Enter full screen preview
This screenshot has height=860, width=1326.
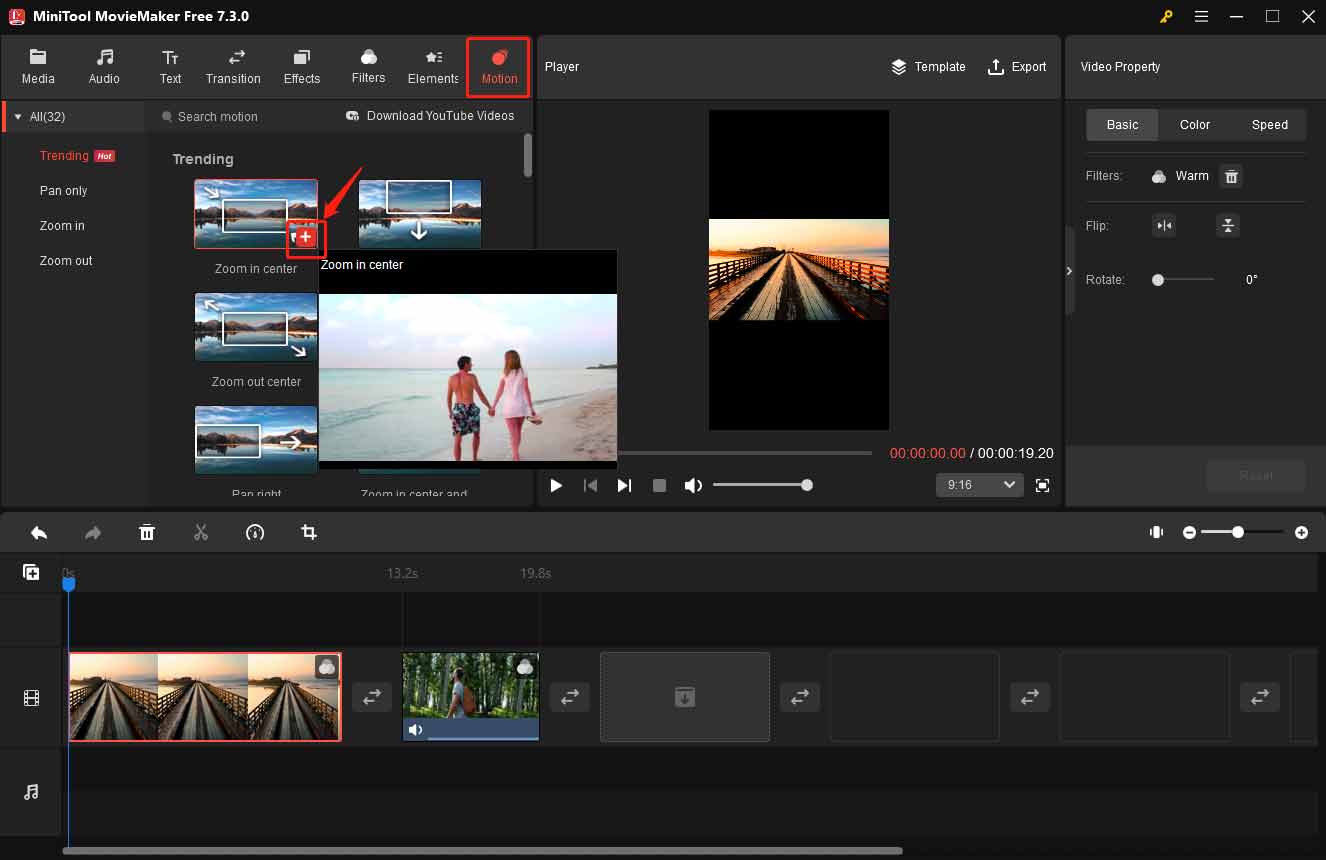[x=1042, y=485]
